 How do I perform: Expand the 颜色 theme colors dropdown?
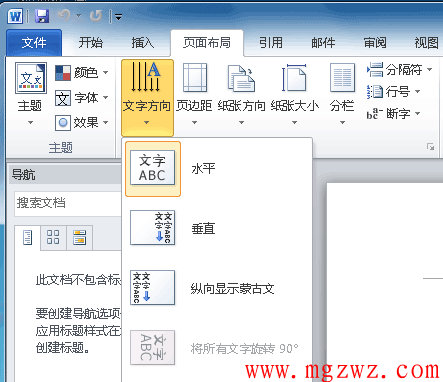[82, 73]
